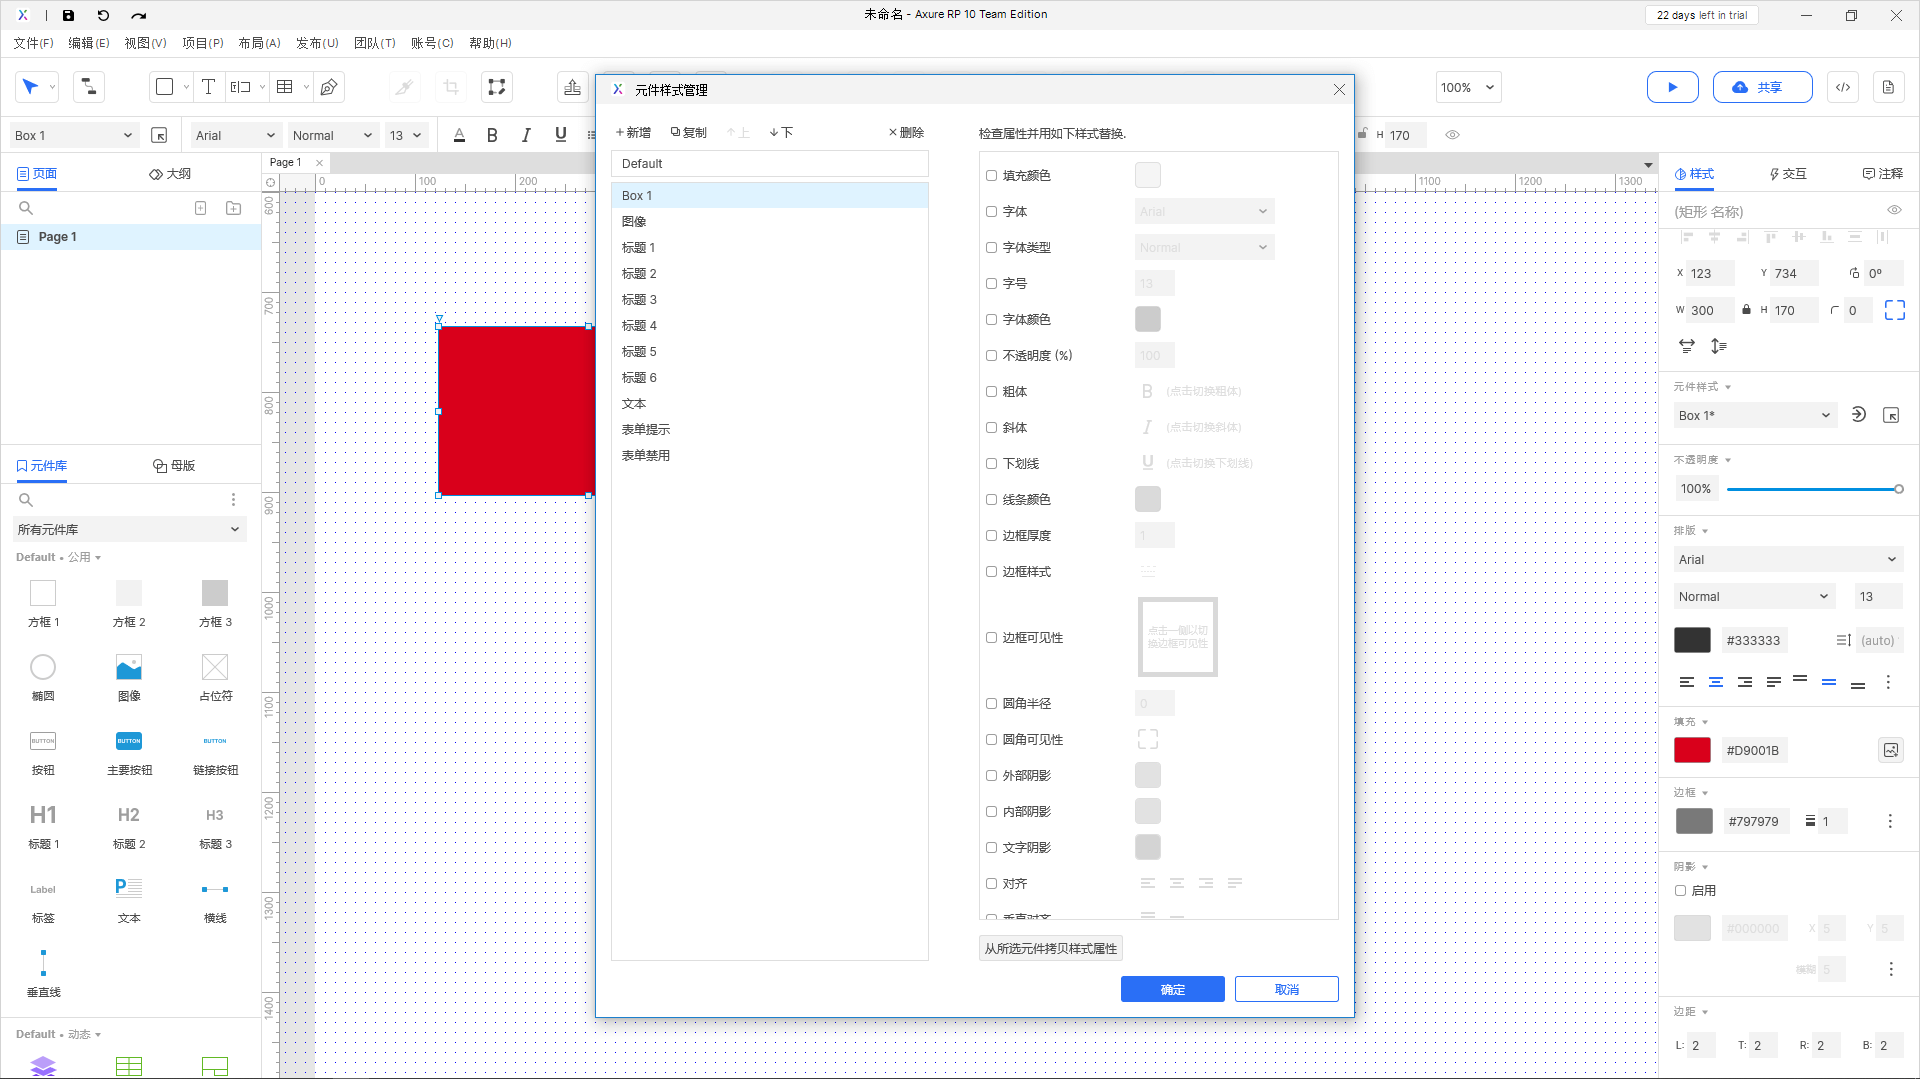This screenshot has width=1920, height=1079.
Task: Click fill image icon beside #D9001B
Action: click(x=1890, y=750)
